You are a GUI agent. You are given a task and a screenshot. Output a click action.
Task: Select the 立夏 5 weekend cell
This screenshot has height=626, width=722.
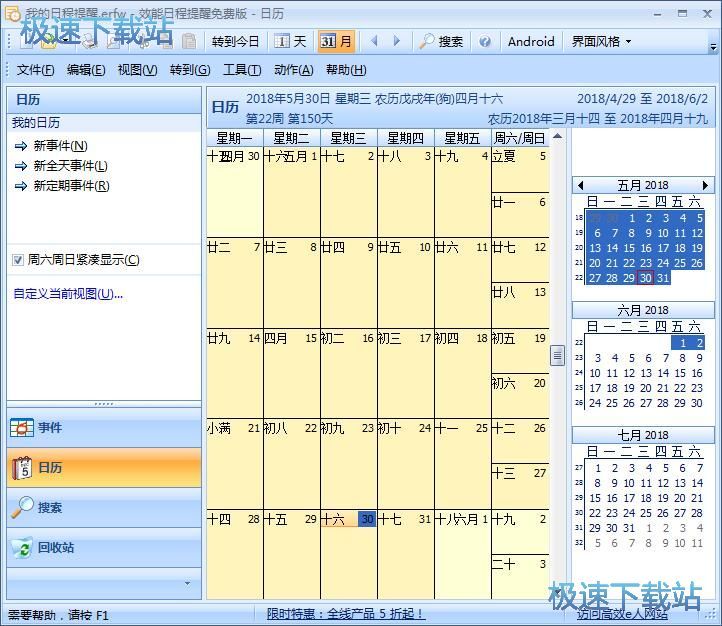pyautogui.click(x=520, y=170)
